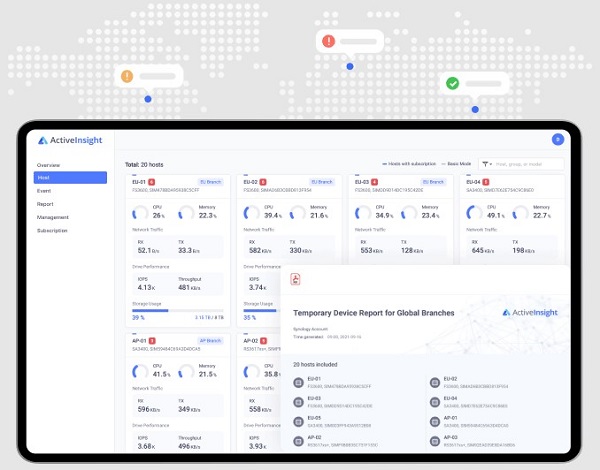Viewport: 600px width, 470px height.
Task: Open the Overview section in the sidebar
Action: [49, 164]
